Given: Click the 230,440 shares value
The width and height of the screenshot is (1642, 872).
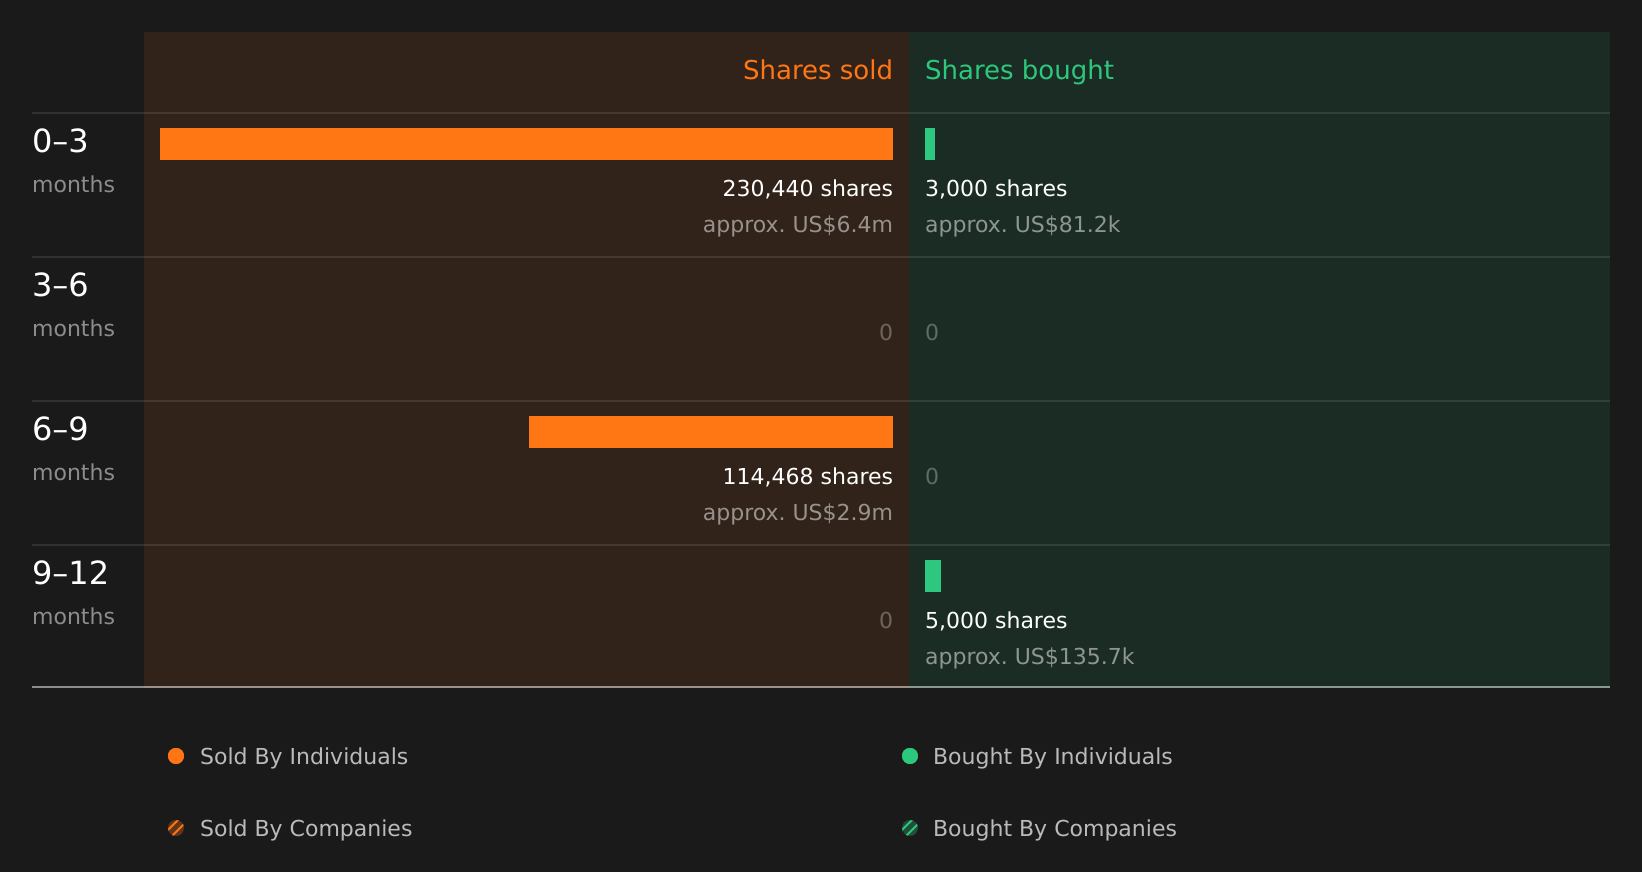Looking at the screenshot, I should [x=807, y=188].
